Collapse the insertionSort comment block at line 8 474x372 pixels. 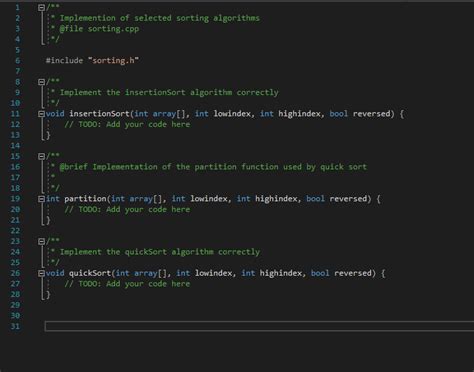(x=41, y=82)
